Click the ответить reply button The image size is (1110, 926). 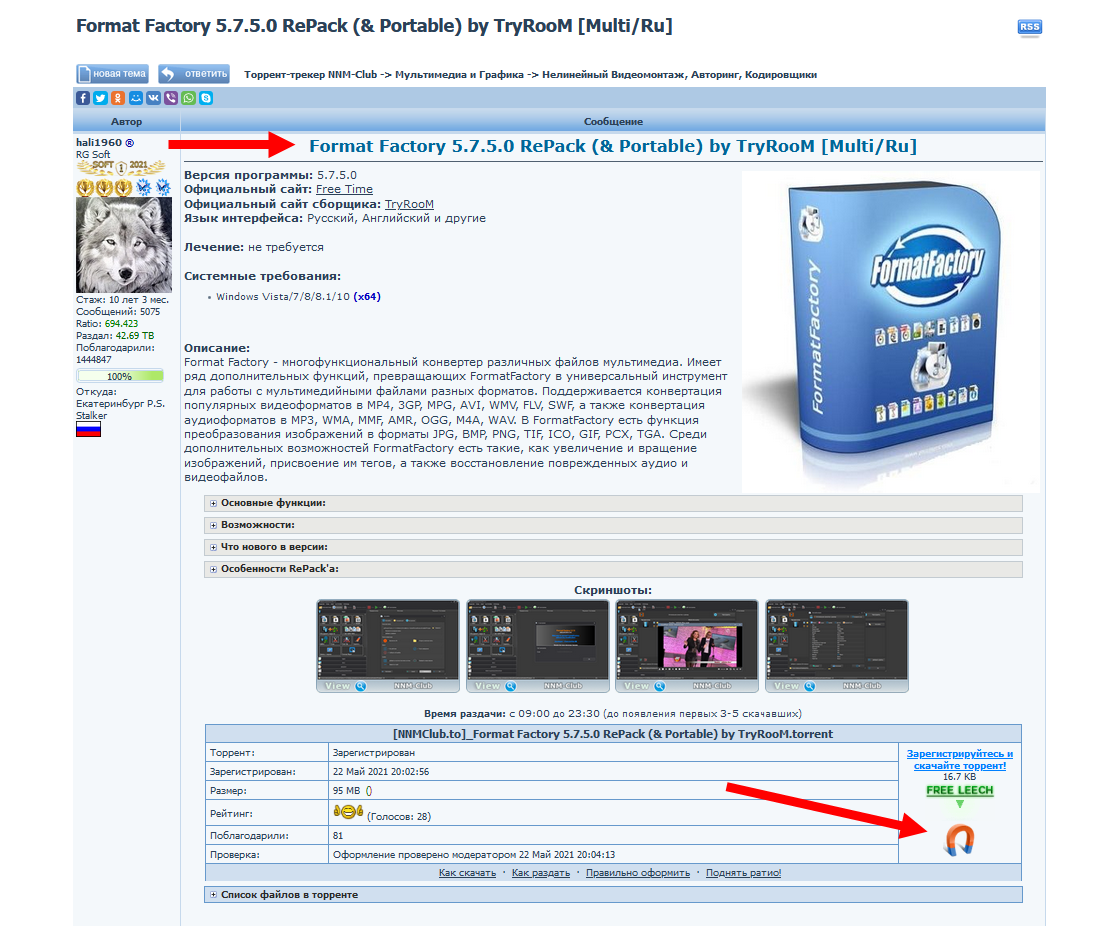point(194,74)
